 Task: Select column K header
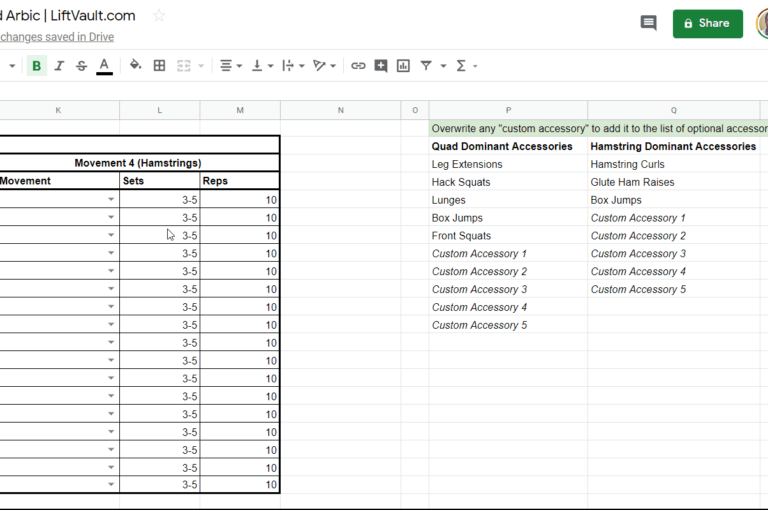tap(58, 110)
